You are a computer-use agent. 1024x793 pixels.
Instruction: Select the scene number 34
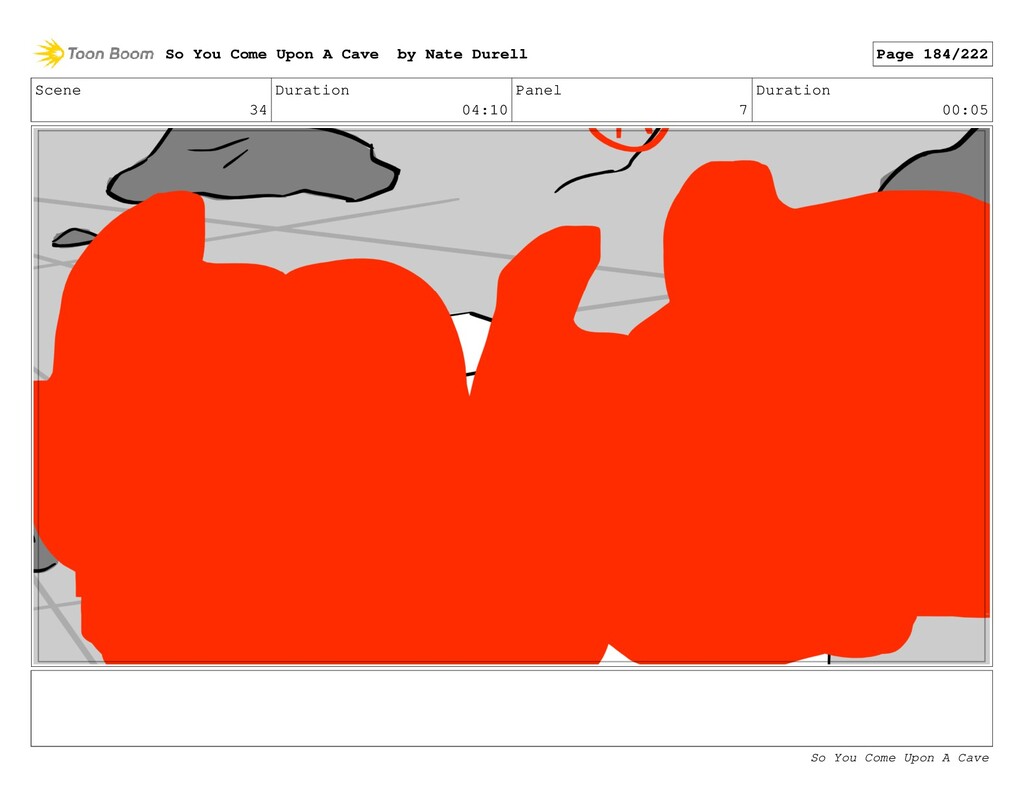(x=258, y=110)
